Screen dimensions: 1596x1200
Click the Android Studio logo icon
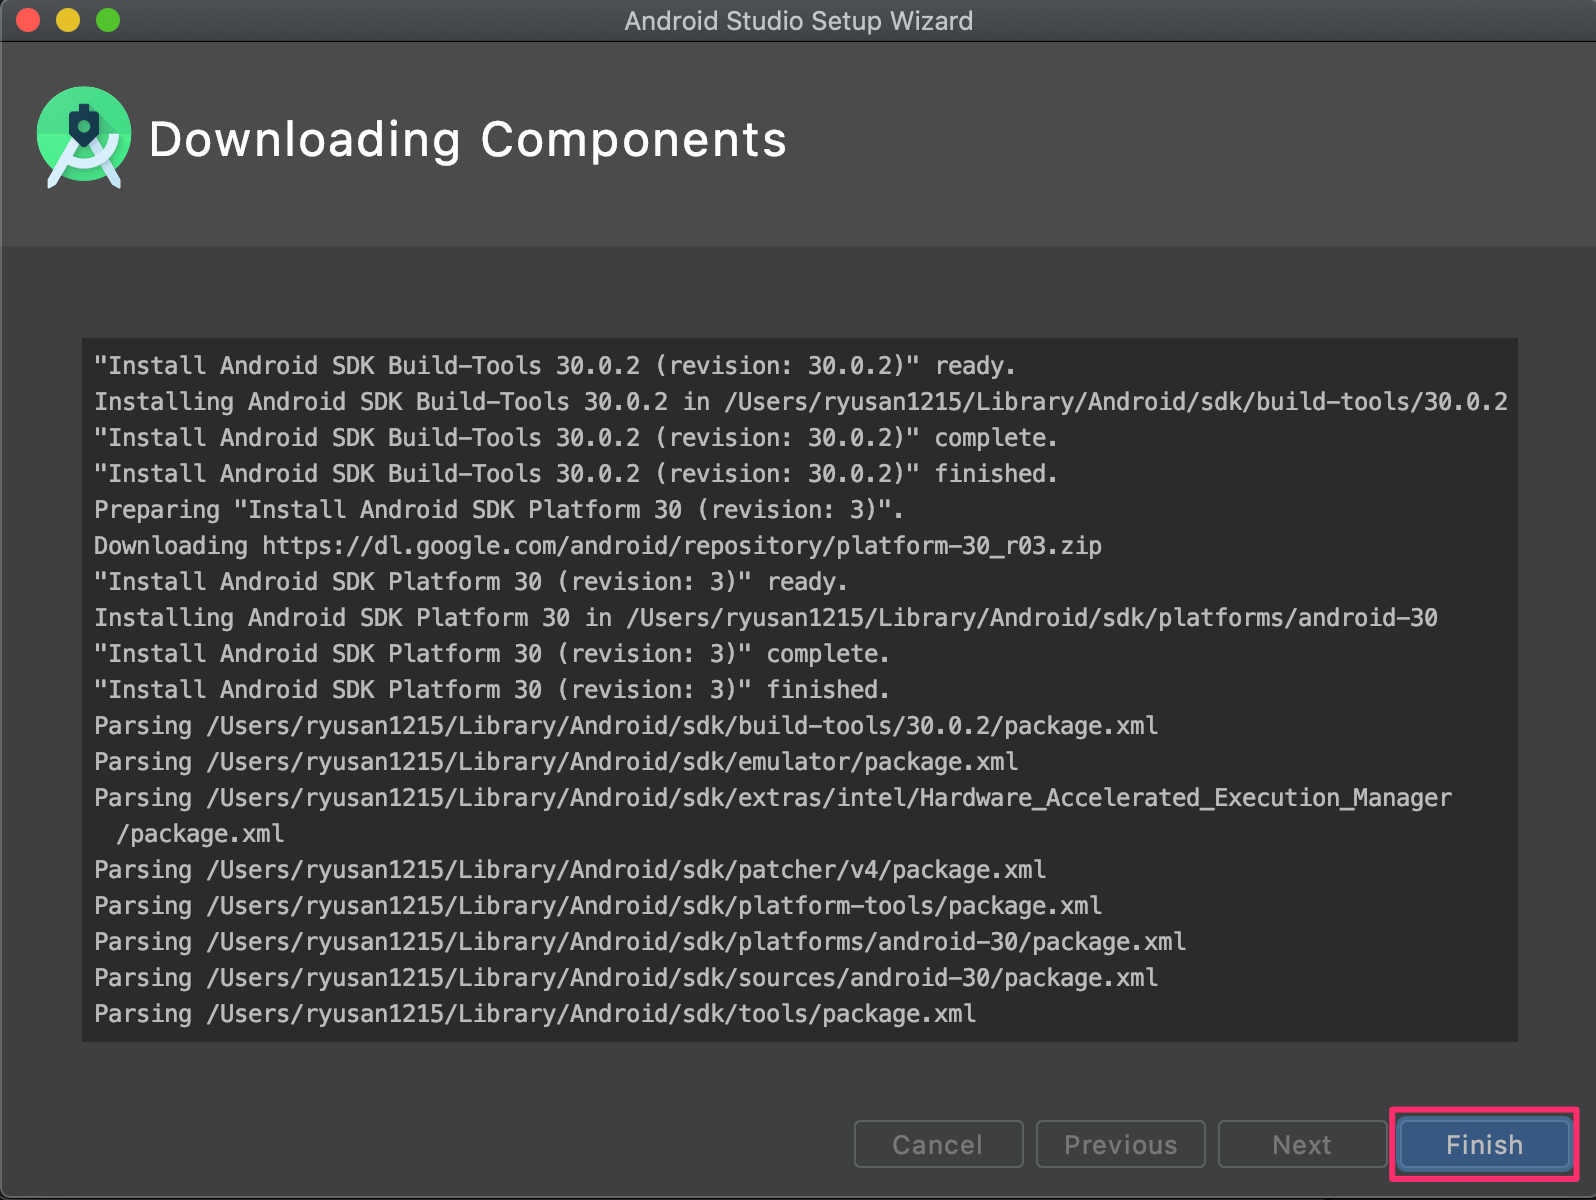tap(84, 137)
